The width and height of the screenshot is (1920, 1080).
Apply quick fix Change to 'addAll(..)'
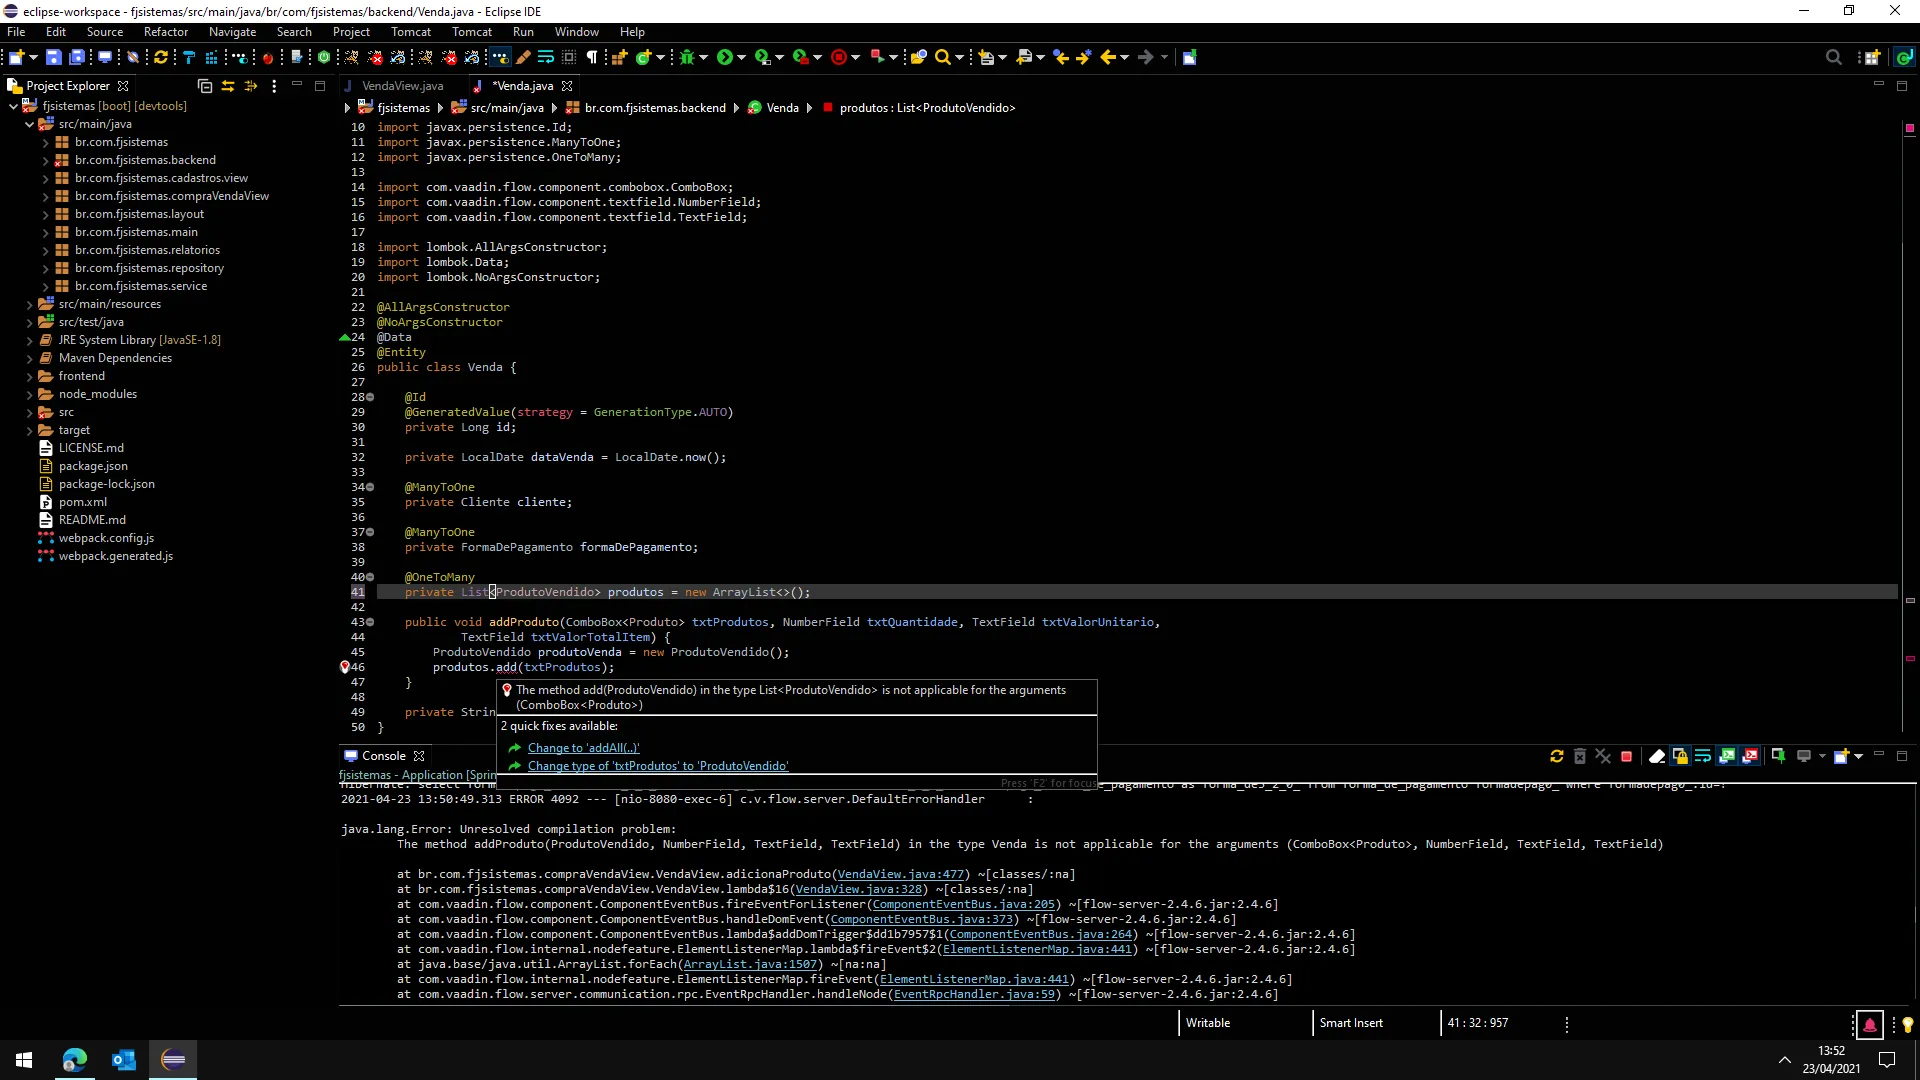coord(583,748)
